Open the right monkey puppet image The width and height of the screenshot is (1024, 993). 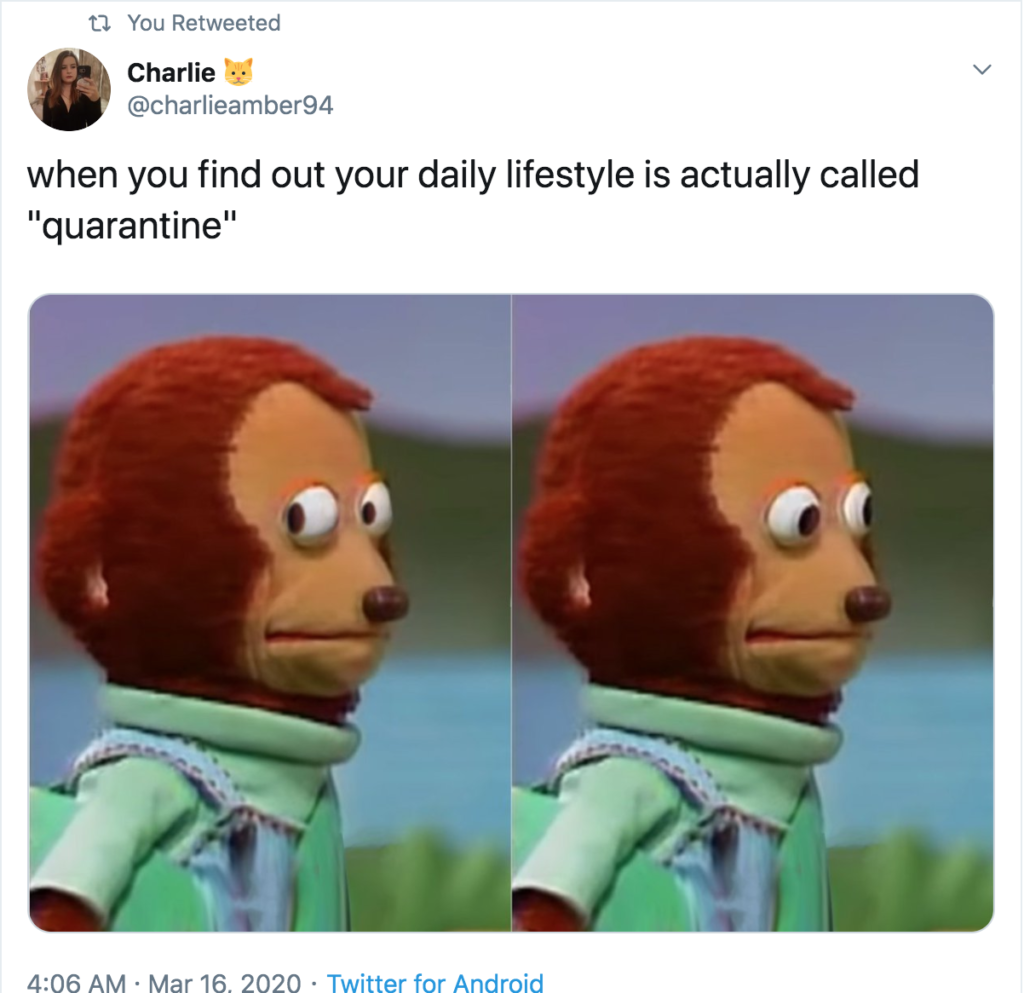[x=753, y=612]
